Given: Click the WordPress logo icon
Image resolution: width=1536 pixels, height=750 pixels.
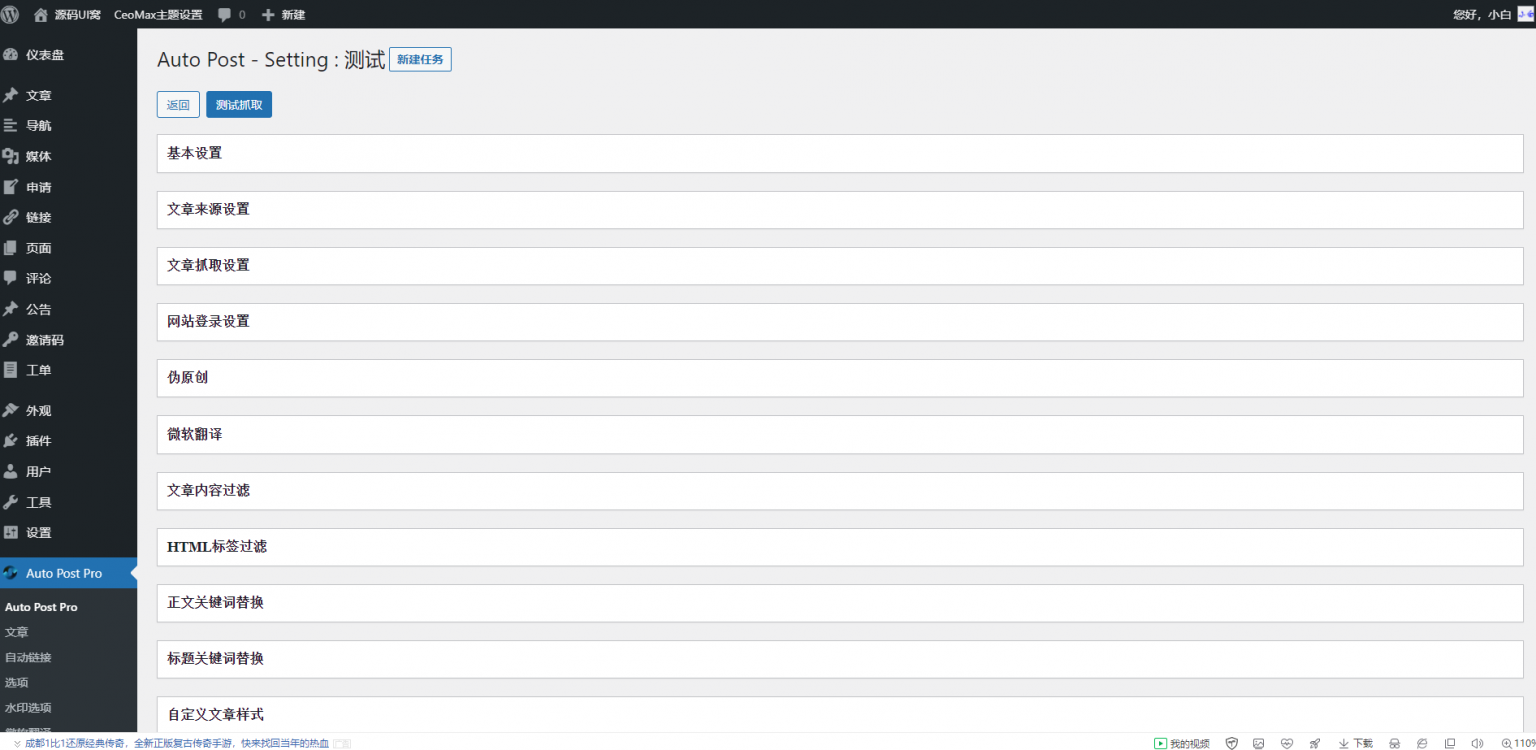Looking at the screenshot, I should (10, 15).
